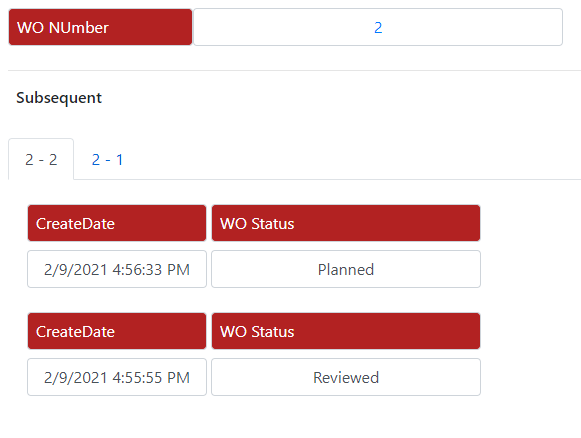This screenshot has width=581, height=438.
Task: Click the Subsequent section heading
Action: (59, 98)
